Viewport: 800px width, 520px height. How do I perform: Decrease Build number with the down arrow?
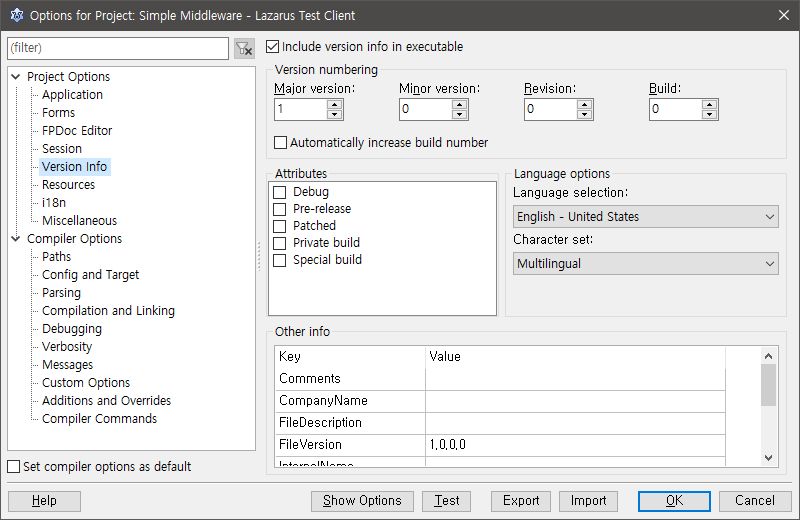tap(710, 114)
